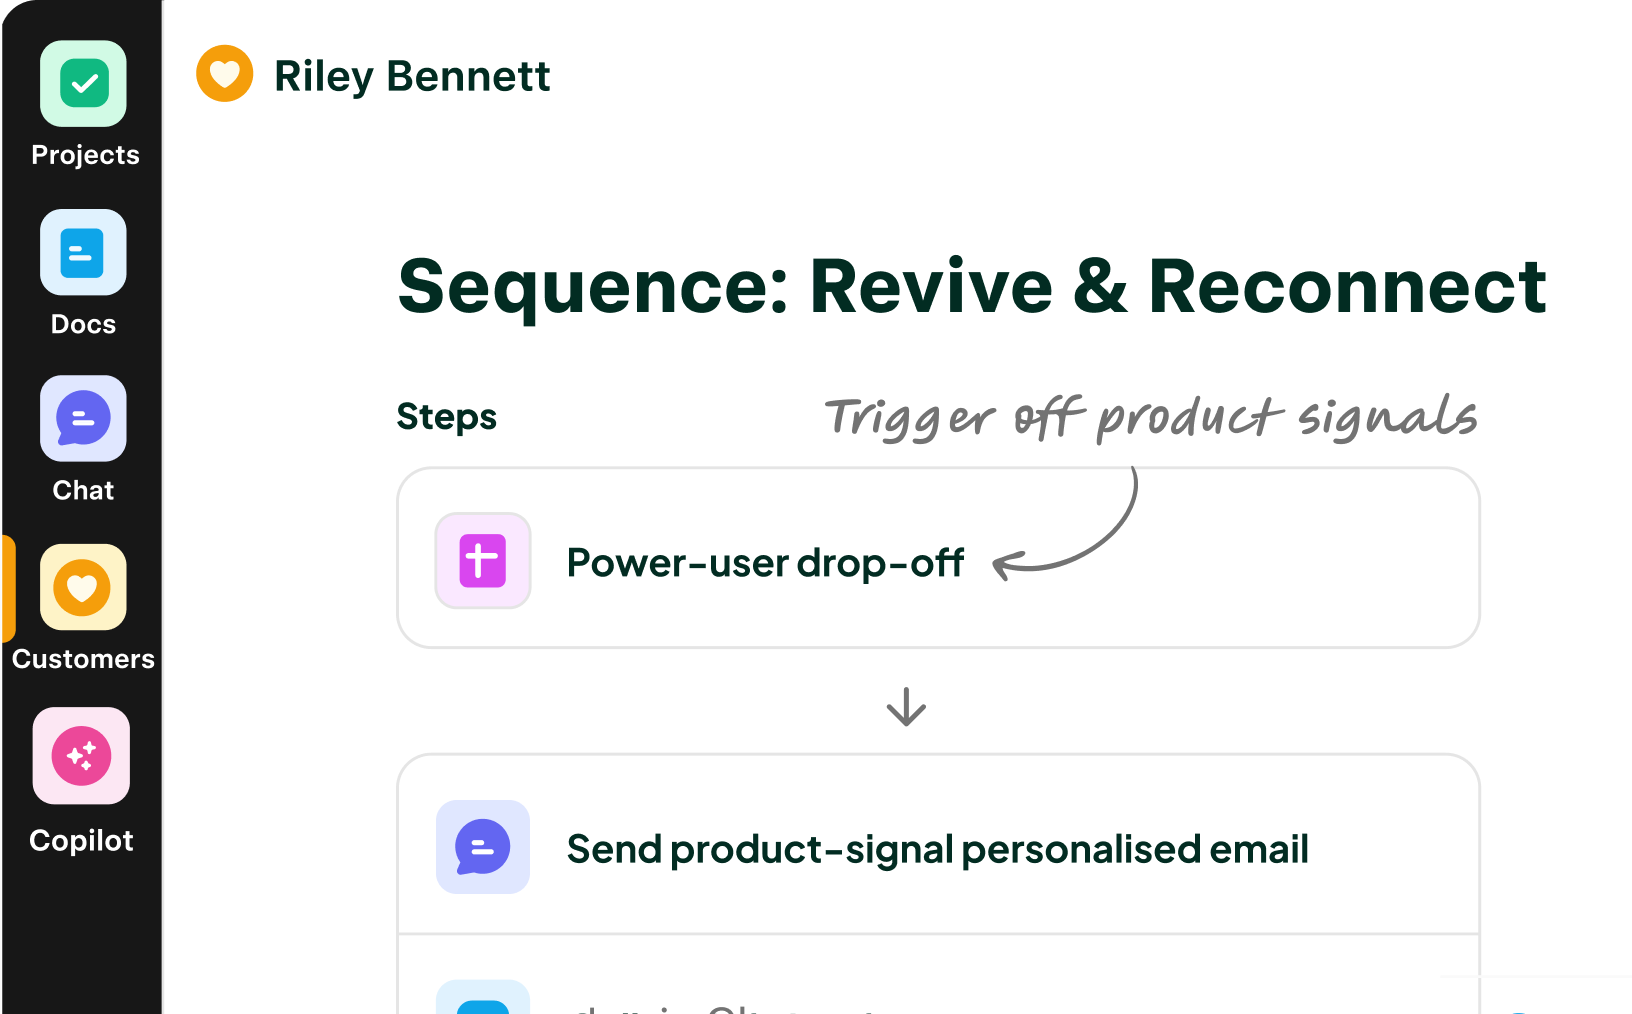Image resolution: width=1632 pixels, height=1014 pixels.
Task: Click the orange heart icon beside Riley Bennett
Action: click(225, 74)
